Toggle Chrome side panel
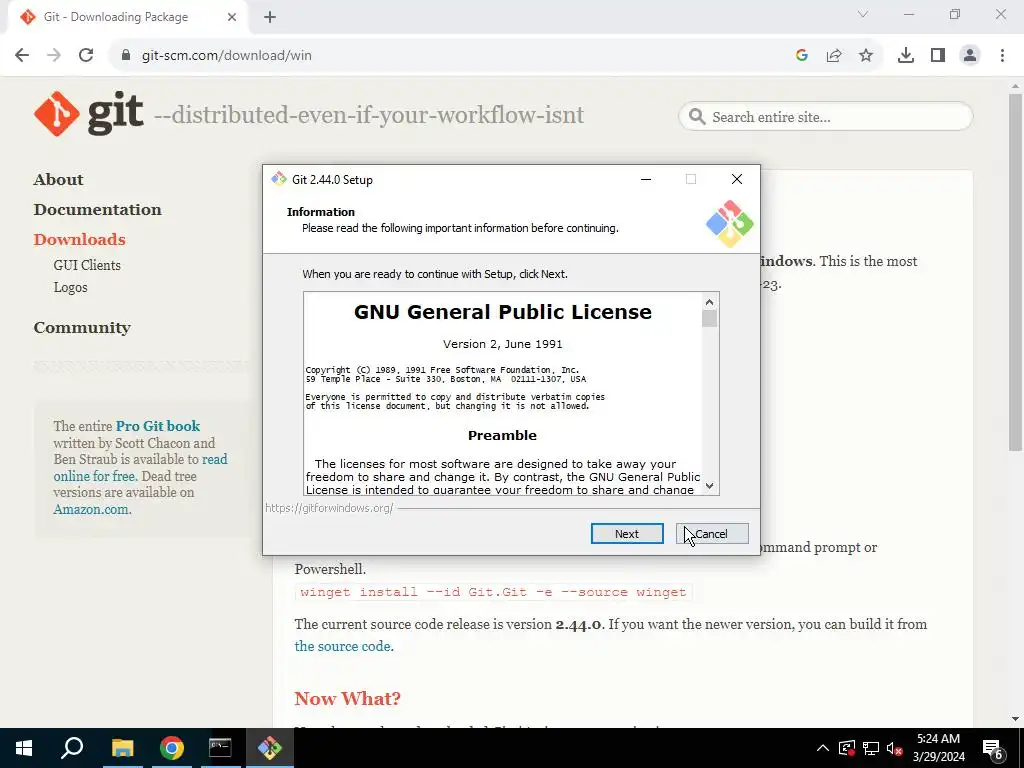Image resolution: width=1024 pixels, height=768 pixels. tap(938, 56)
